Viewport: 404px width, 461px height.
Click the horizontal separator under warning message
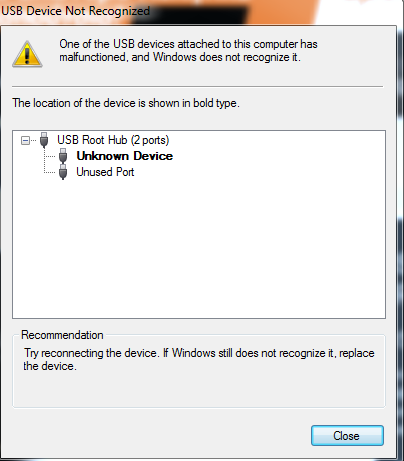(197, 87)
